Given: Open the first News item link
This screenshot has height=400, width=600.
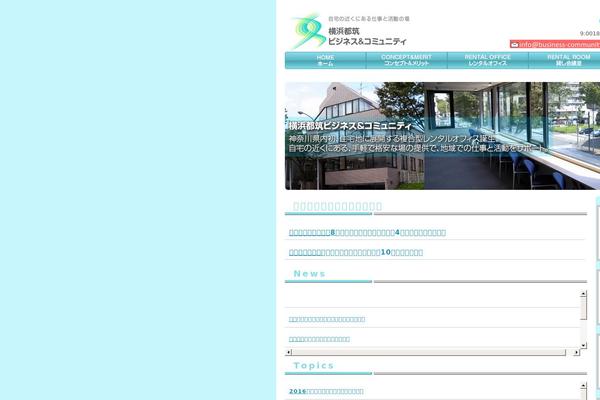Looking at the screenshot, I should pyautogui.click(x=327, y=319).
